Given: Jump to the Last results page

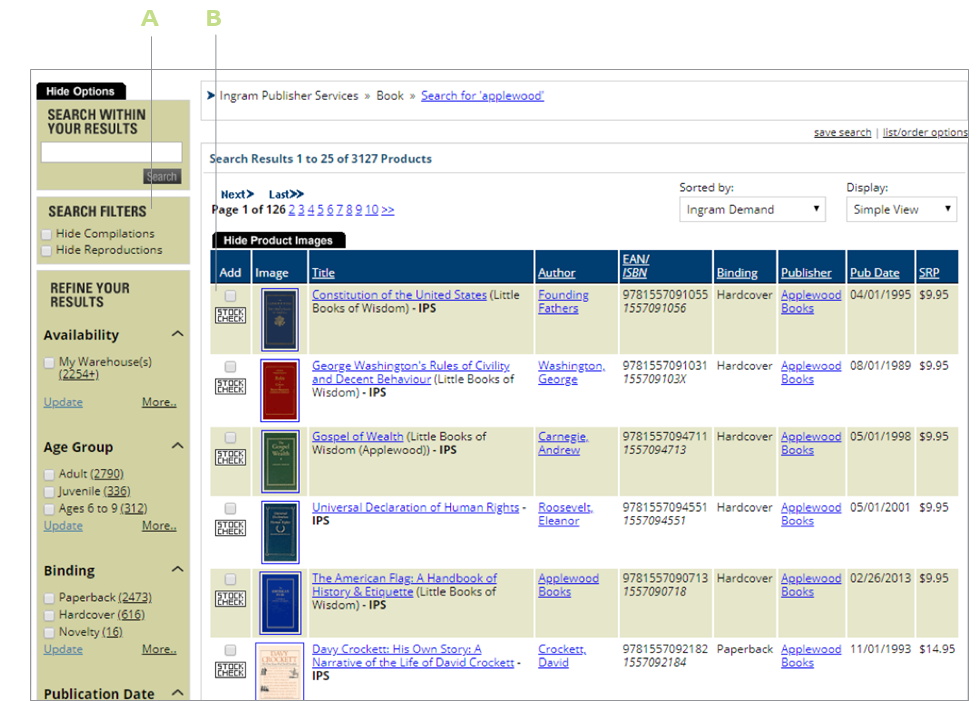Looking at the screenshot, I should [286, 194].
